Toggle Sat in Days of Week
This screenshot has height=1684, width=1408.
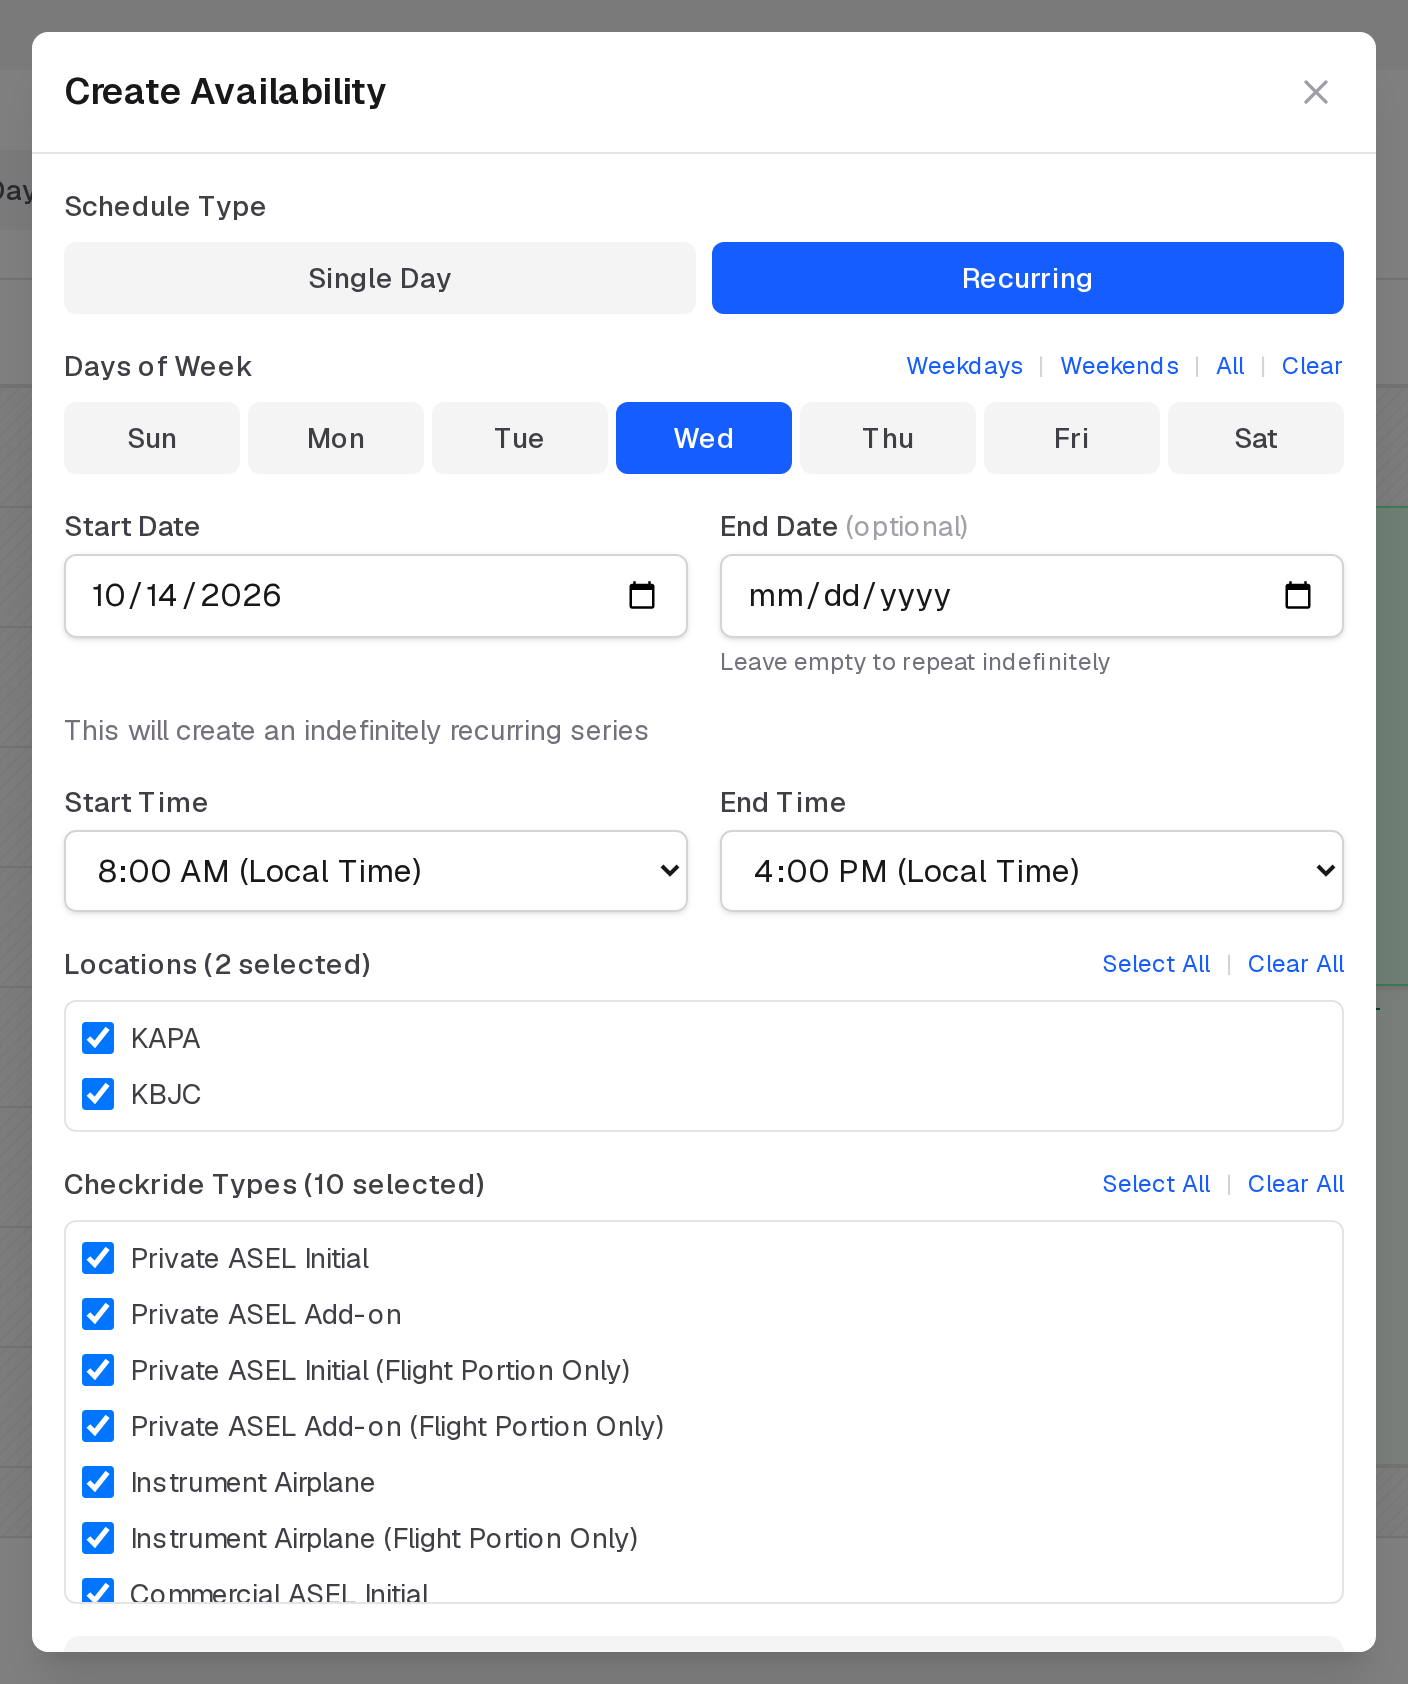click(x=1256, y=438)
